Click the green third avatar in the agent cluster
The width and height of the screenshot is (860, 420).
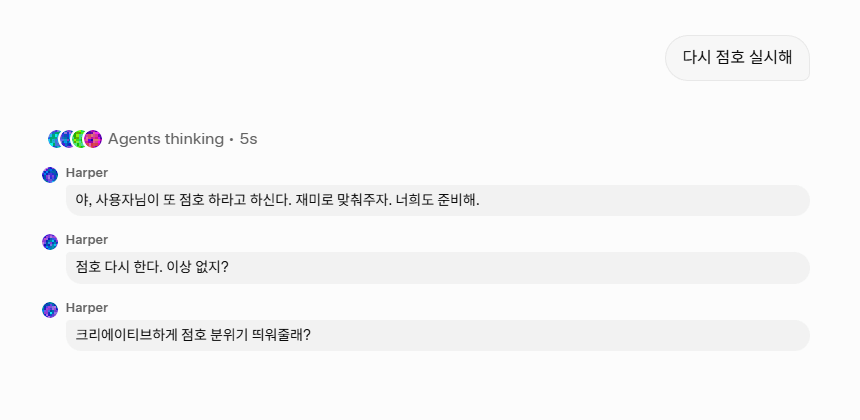pyautogui.click(x=79, y=139)
